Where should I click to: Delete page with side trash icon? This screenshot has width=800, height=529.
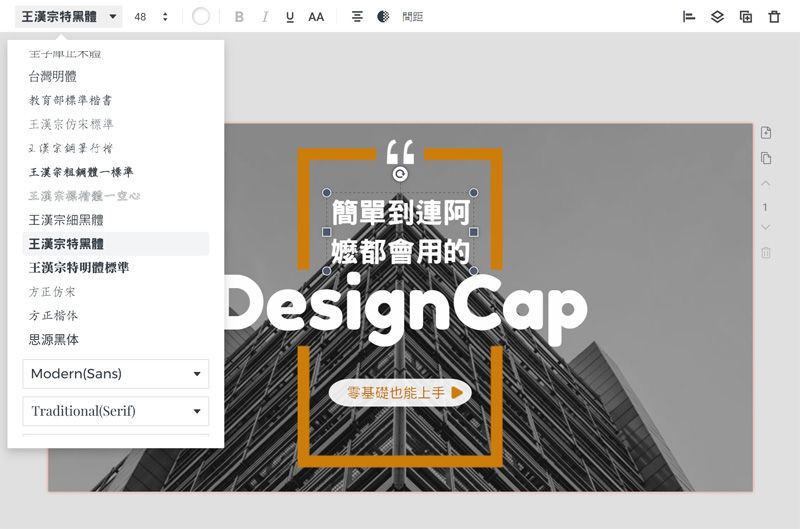pos(766,253)
